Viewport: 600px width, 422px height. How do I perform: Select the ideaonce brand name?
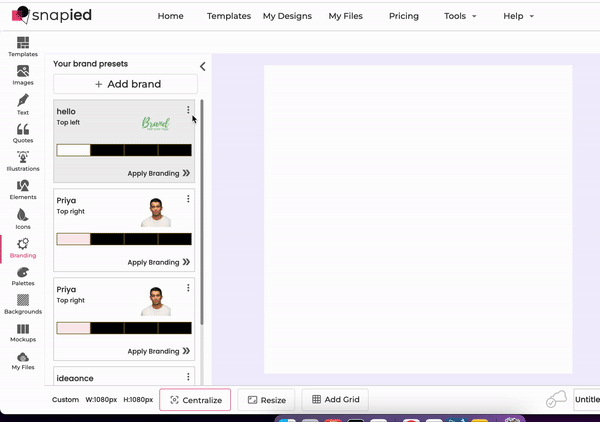pyautogui.click(x=75, y=378)
